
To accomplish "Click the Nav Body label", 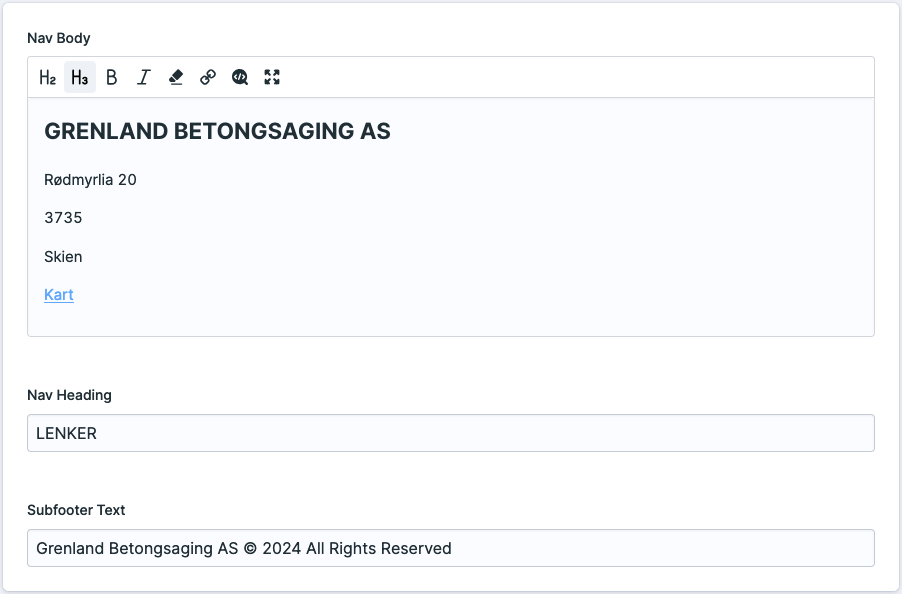I will click(x=59, y=38).
